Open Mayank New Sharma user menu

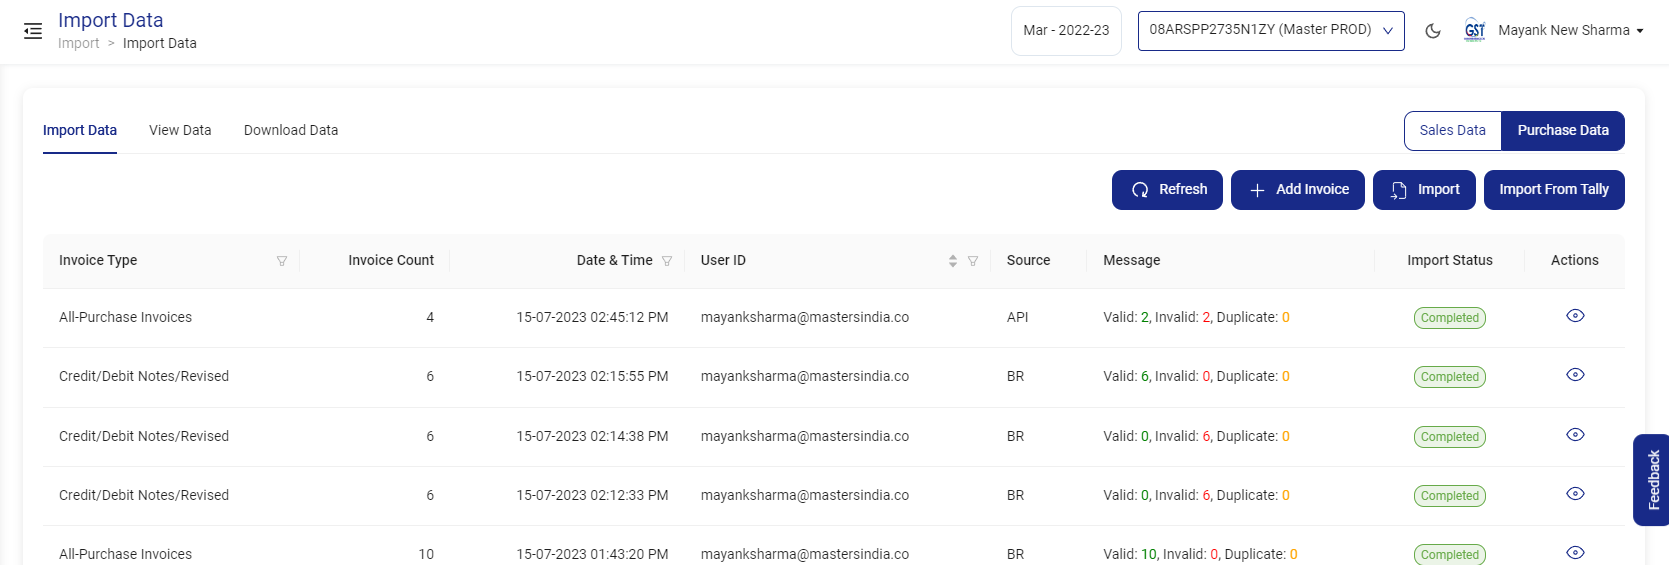coord(1570,31)
